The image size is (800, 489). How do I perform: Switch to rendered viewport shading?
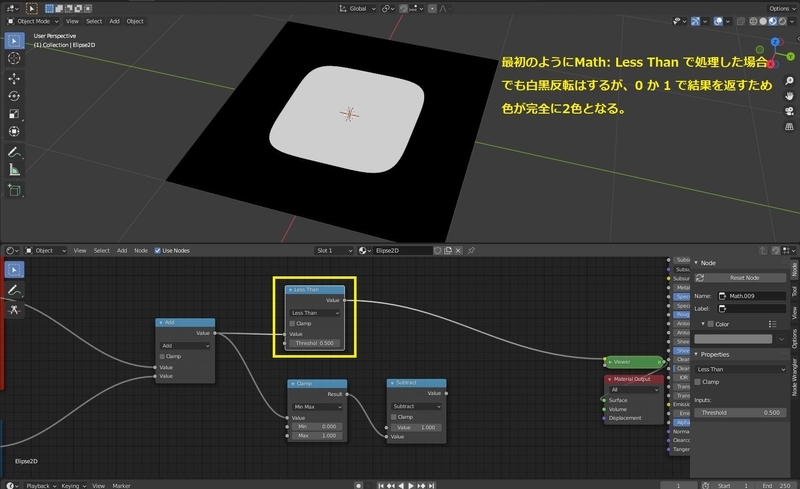pos(782,21)
